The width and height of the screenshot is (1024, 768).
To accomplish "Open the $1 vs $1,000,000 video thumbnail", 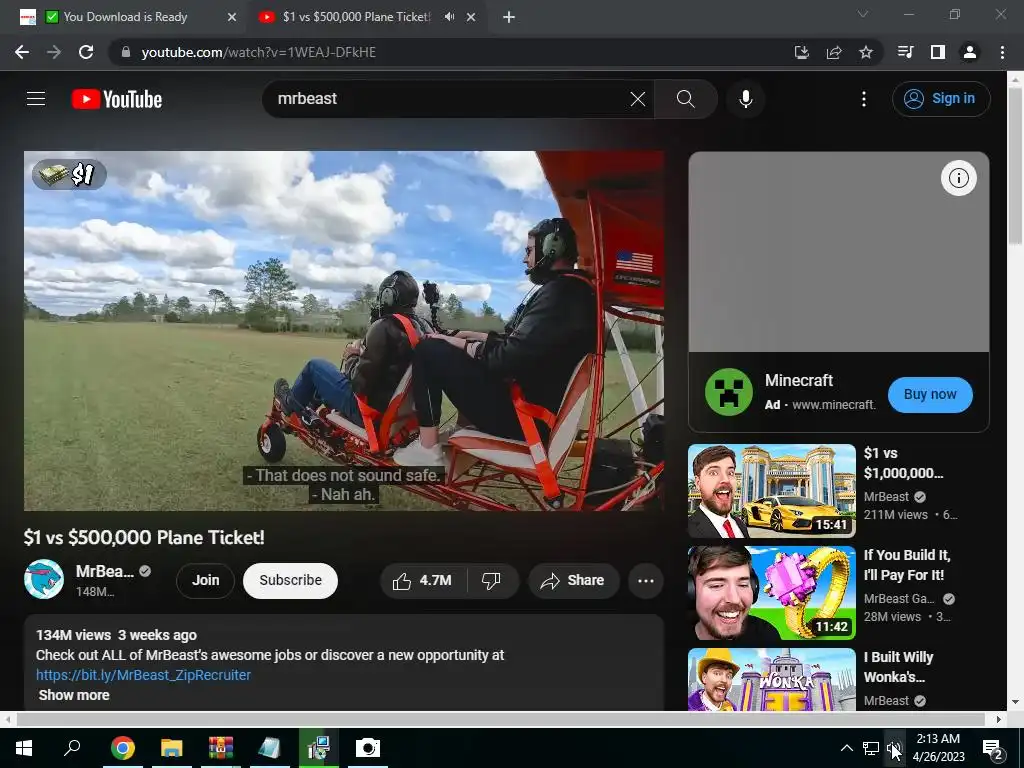I will click(771, 490).
